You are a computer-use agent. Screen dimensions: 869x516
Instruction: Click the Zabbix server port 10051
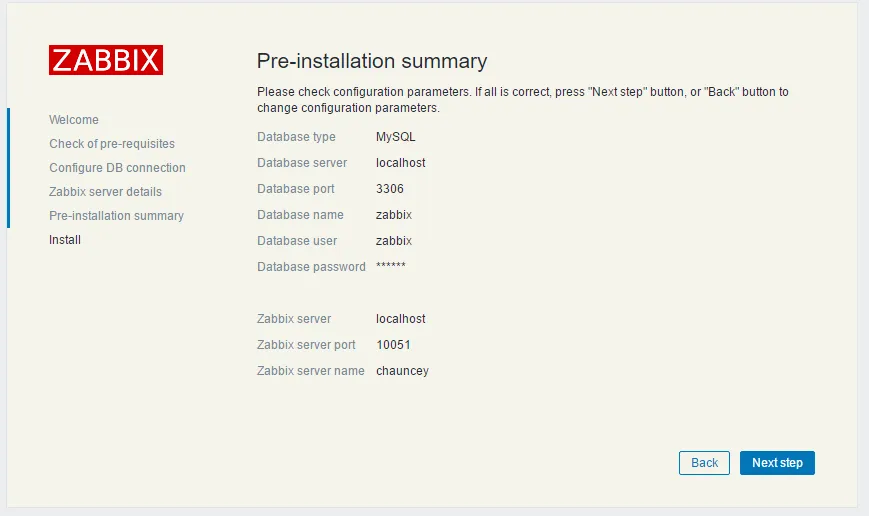pos(393,345)
